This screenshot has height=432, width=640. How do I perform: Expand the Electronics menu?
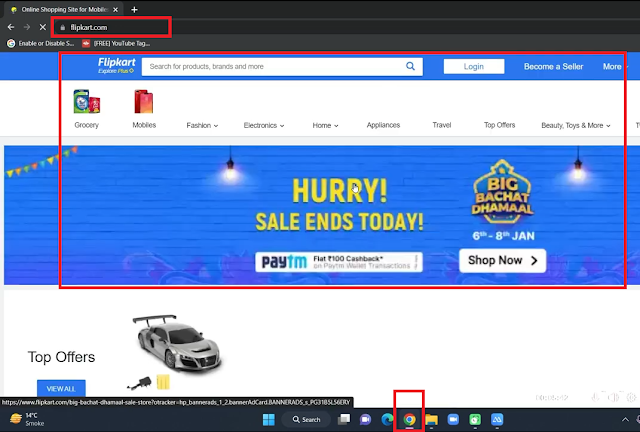tap(264, 125)
